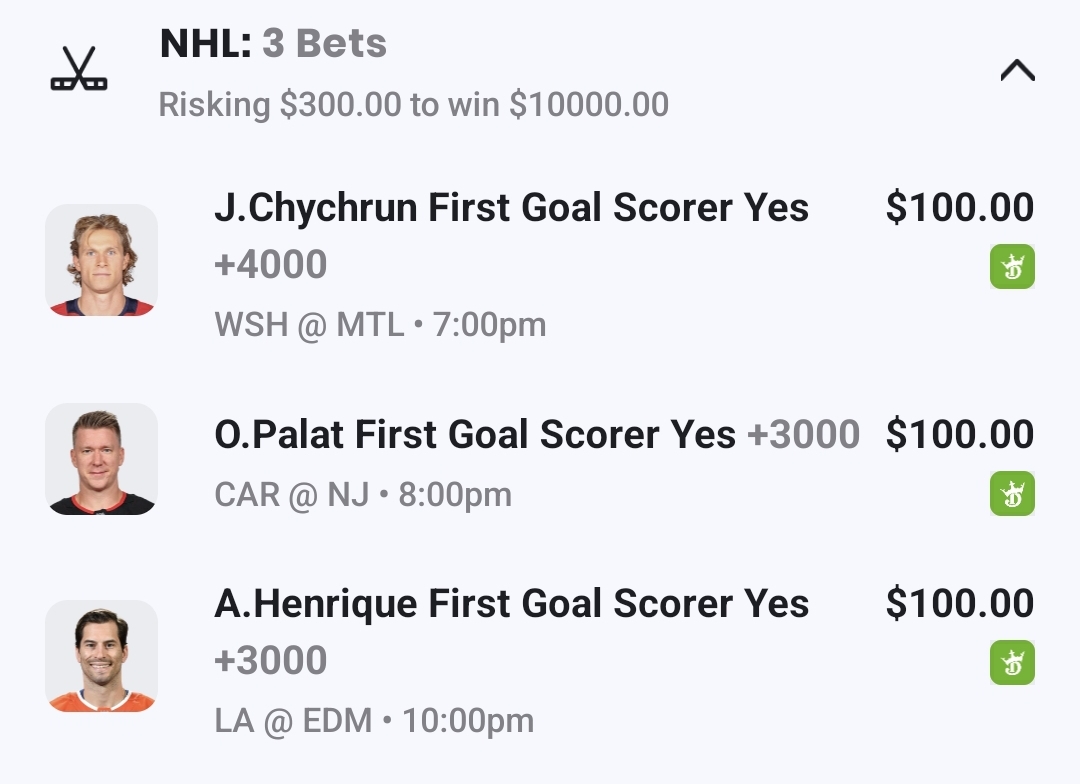Click the "NHL: 3 Bets" header title
The width and height of the screenshot is (1080, 784).
coord(273,44)
